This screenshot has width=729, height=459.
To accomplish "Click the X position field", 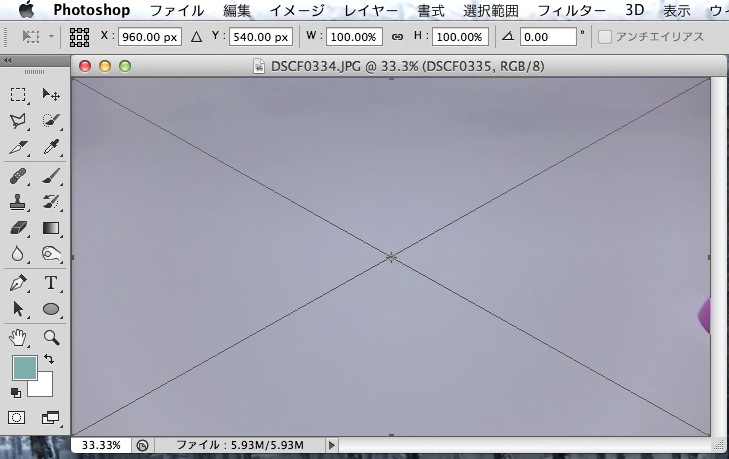I will (x=150, y=37).
